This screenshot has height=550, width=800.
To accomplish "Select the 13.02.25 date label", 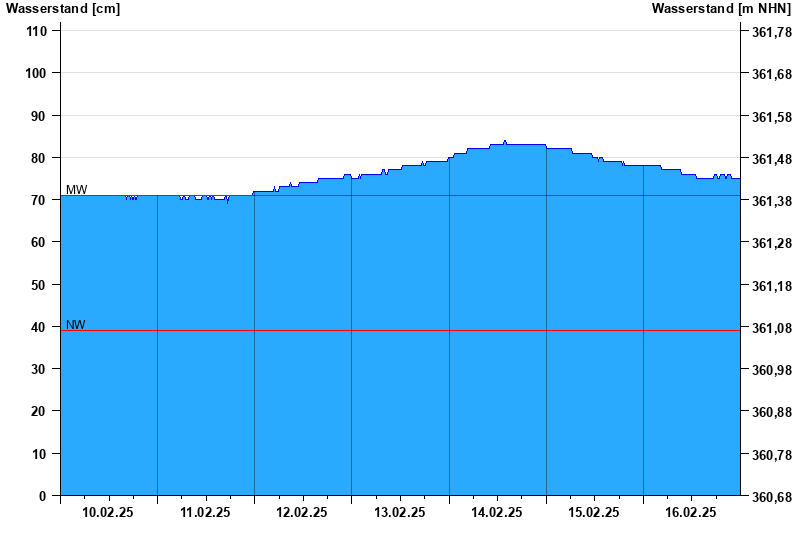I will click(x=399, y=513).
